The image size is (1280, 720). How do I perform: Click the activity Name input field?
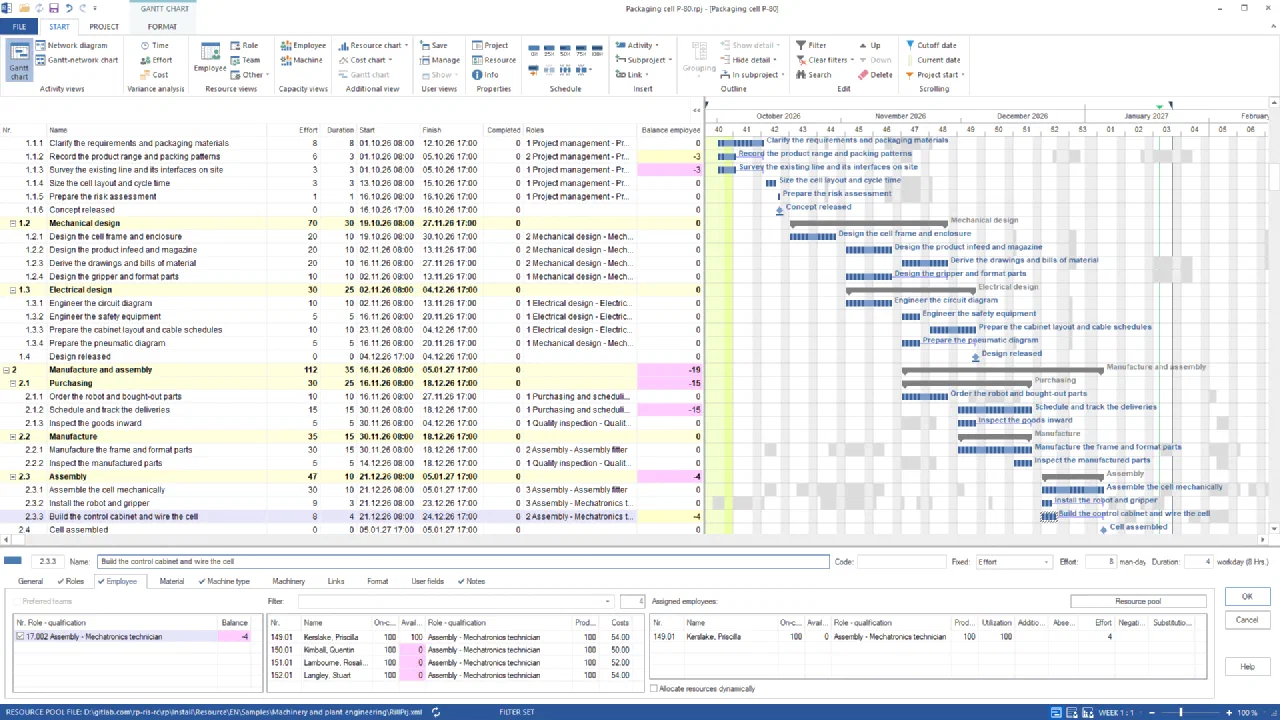tap(463, 562)
